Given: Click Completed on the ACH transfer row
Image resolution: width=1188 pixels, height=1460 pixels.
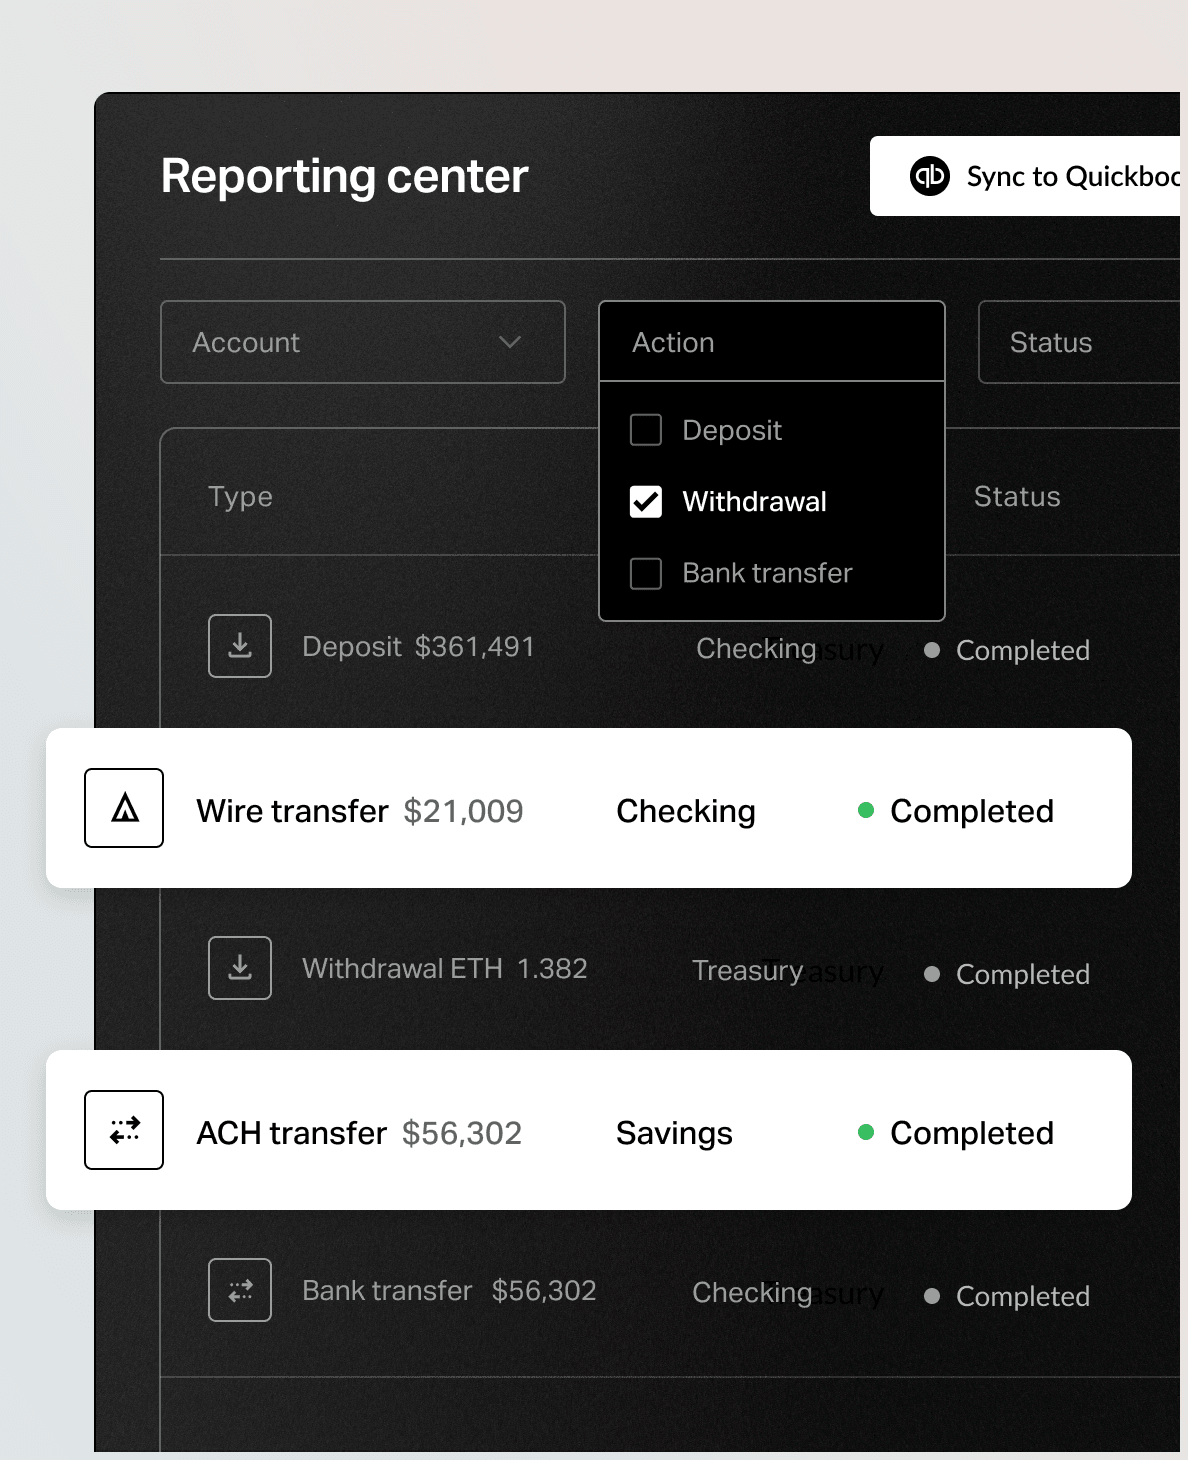Looking at the screenshot, I should click(x=972, y=1133).
